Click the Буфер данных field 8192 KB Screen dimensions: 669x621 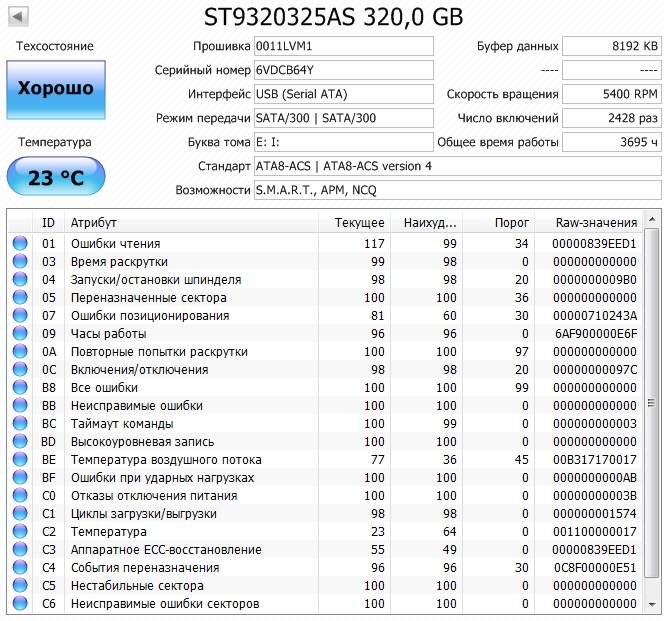[x=612, y=46]
